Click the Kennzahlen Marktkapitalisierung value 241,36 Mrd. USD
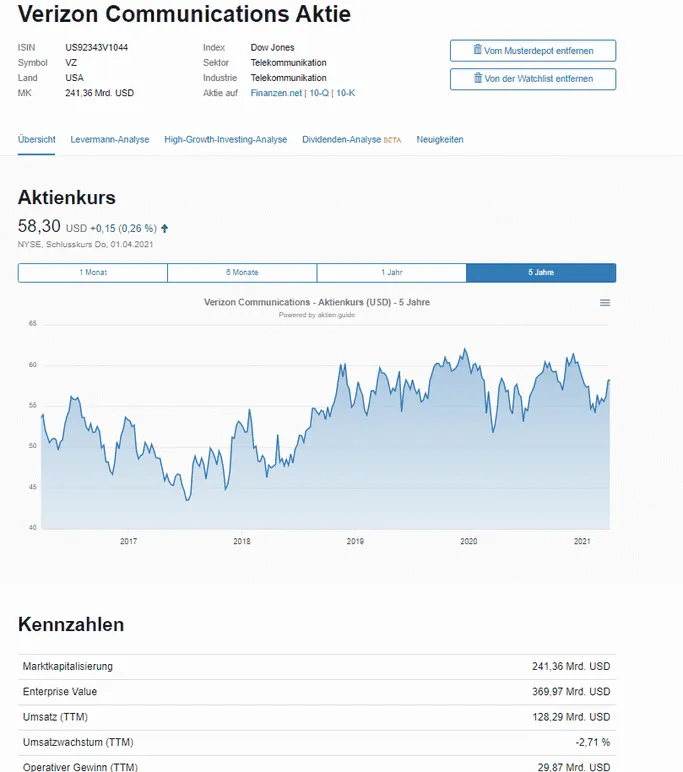 tap(571, 667)
